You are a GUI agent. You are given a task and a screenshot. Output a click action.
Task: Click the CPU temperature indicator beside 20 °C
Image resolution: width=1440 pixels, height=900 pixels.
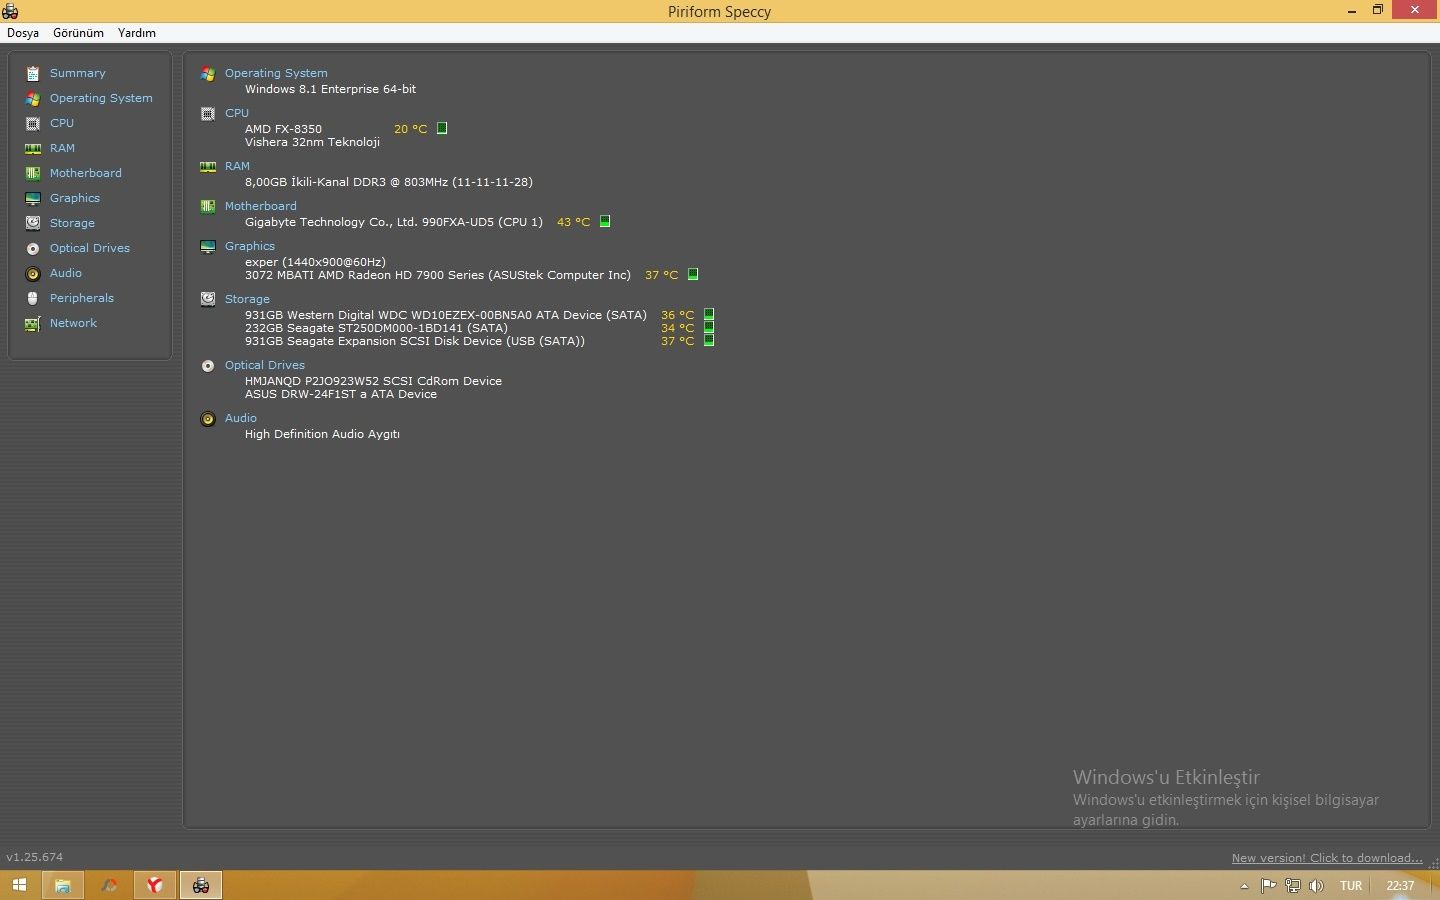(442, 128)
